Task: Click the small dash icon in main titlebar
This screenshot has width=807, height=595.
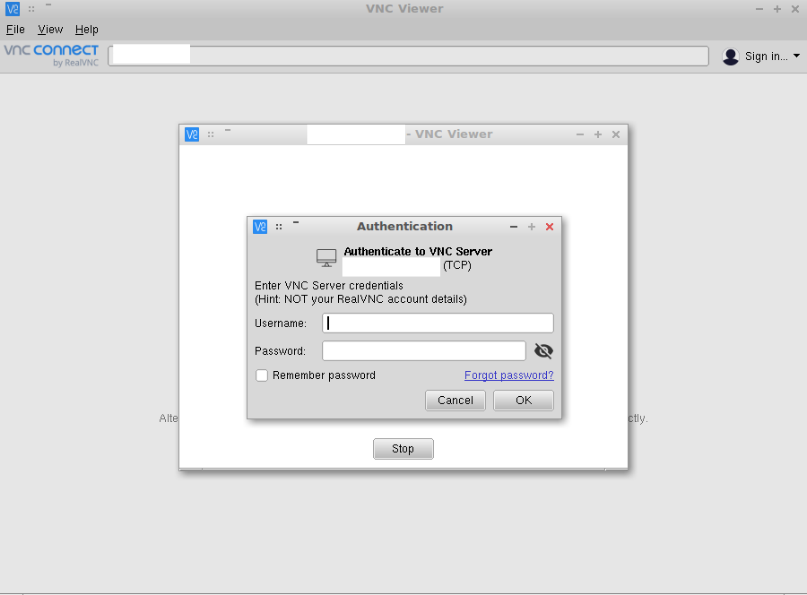Action: [48, 4]
